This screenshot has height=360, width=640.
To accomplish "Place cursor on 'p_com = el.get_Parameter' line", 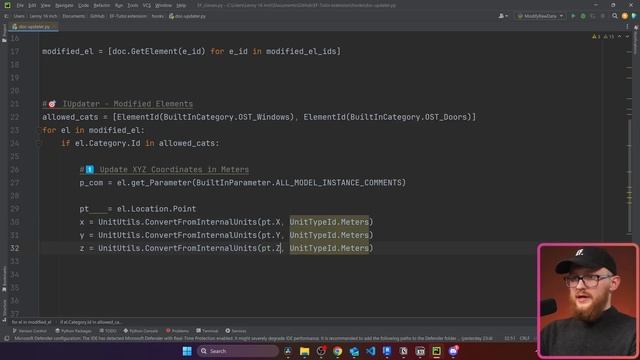I will 242,182.
